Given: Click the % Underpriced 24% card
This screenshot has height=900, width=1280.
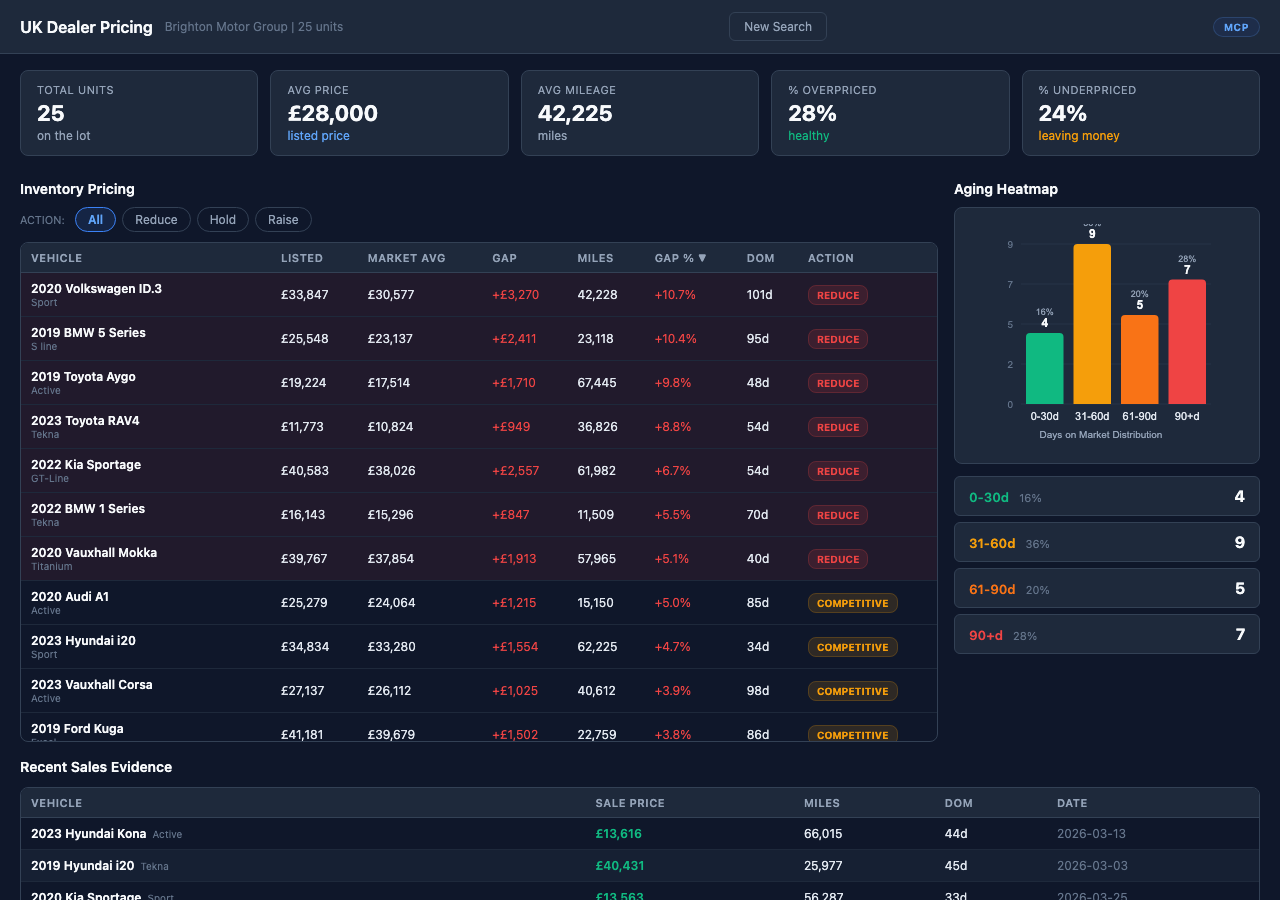Looking at the screenshot, I should pos(1141,113).
